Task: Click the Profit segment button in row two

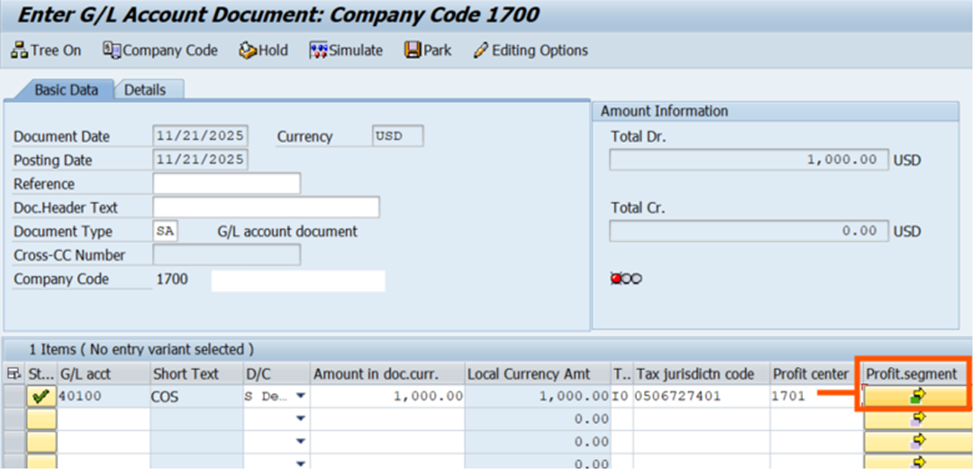Action: tap(917, 418)
